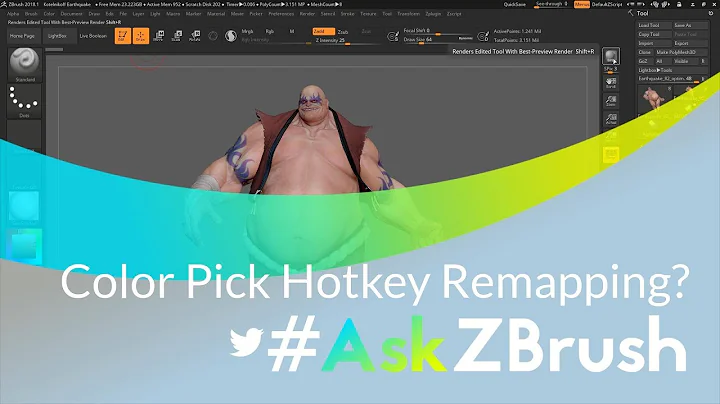Click the lock icon in title bar
The height and width of the screenshot is (404, 720).
point(679,4)
